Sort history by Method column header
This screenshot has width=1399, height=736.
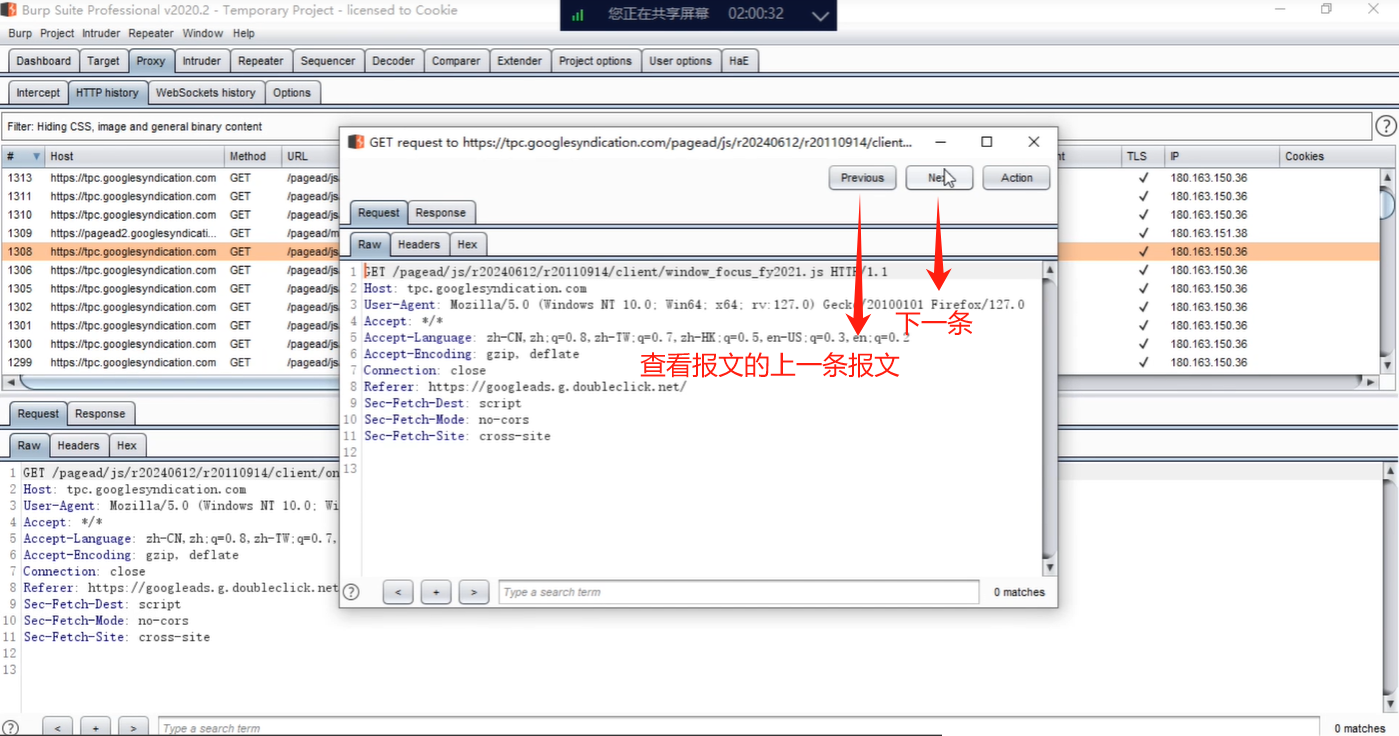click(254, 156)
